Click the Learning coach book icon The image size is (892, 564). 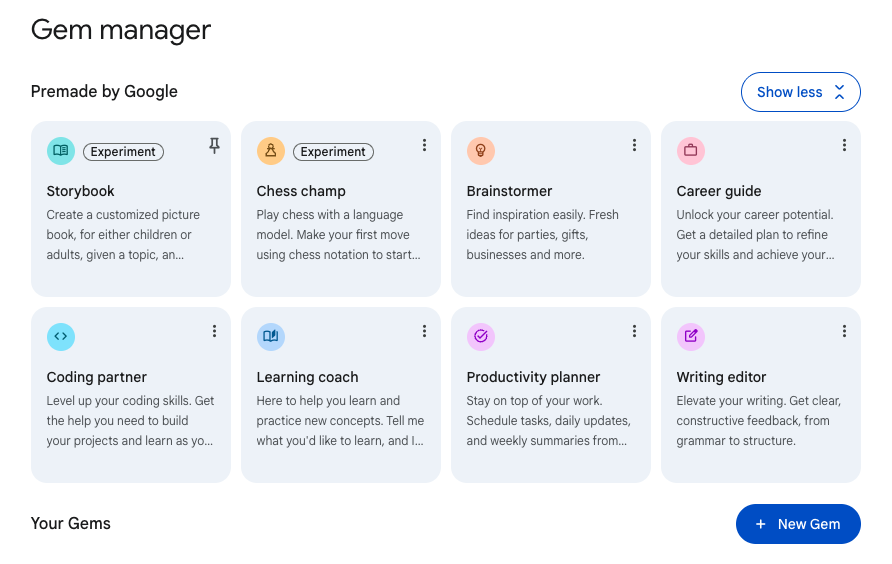point(271,337)
